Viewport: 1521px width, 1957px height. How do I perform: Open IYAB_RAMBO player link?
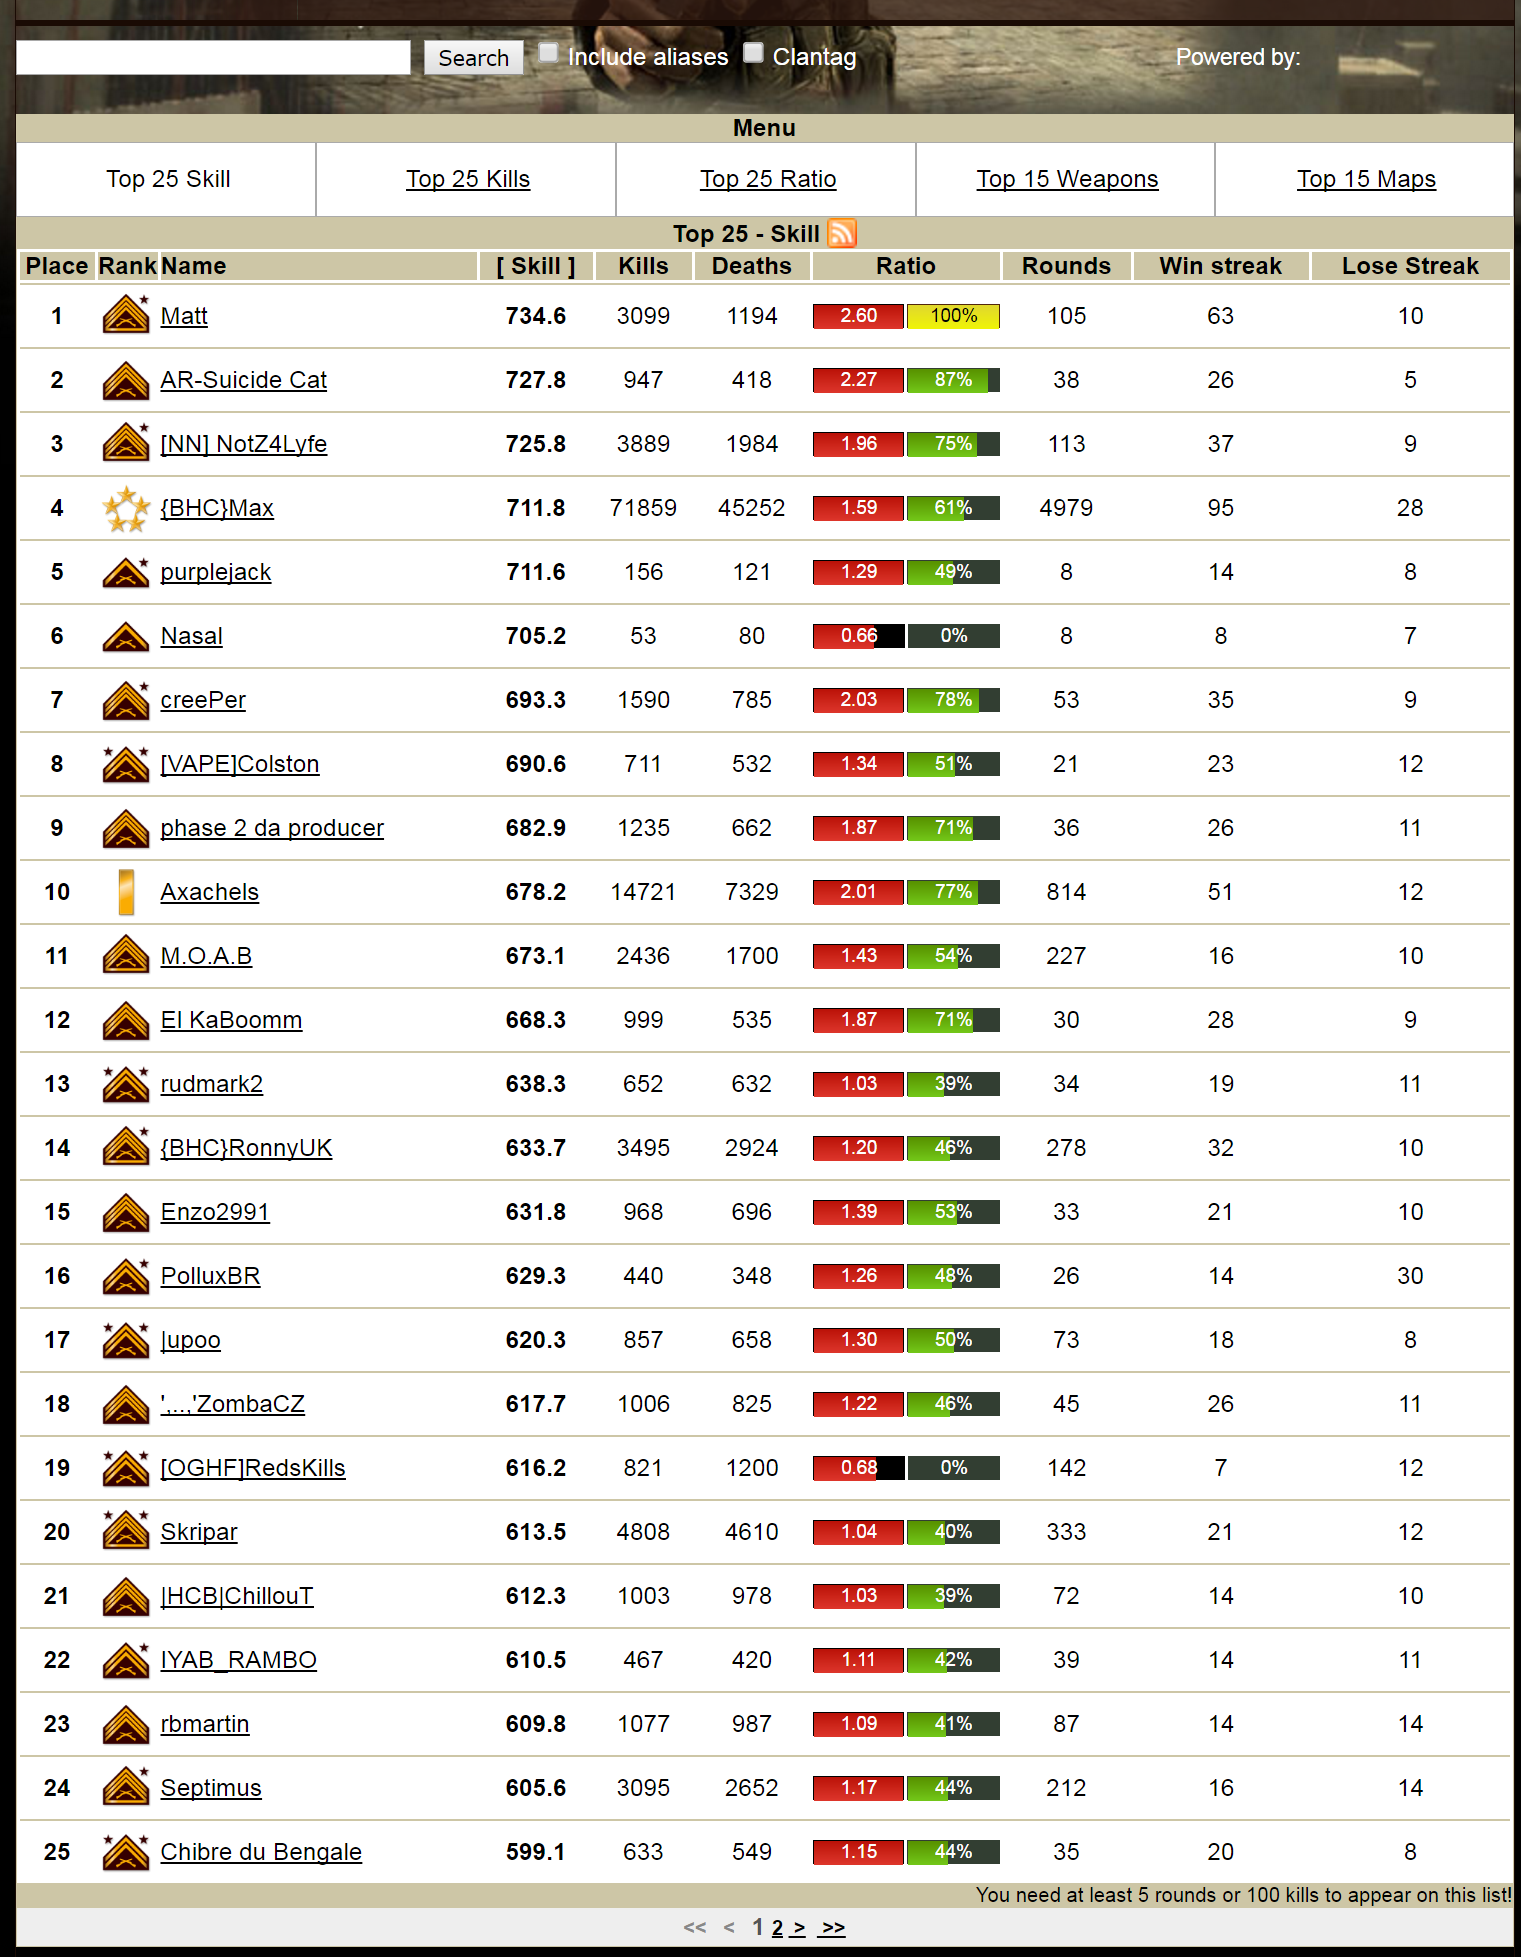(238, 1660)
